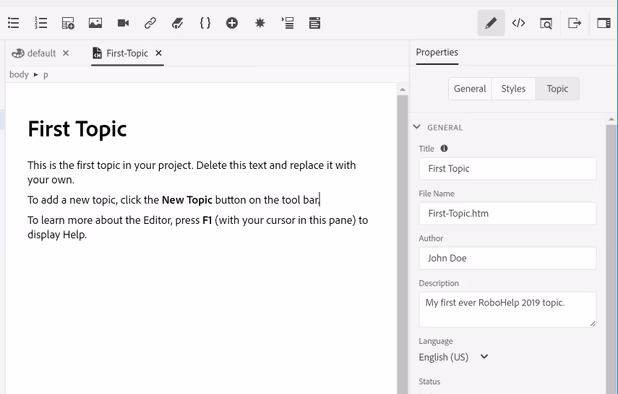Click the Properties panel scrollbar

pos(611,260)
